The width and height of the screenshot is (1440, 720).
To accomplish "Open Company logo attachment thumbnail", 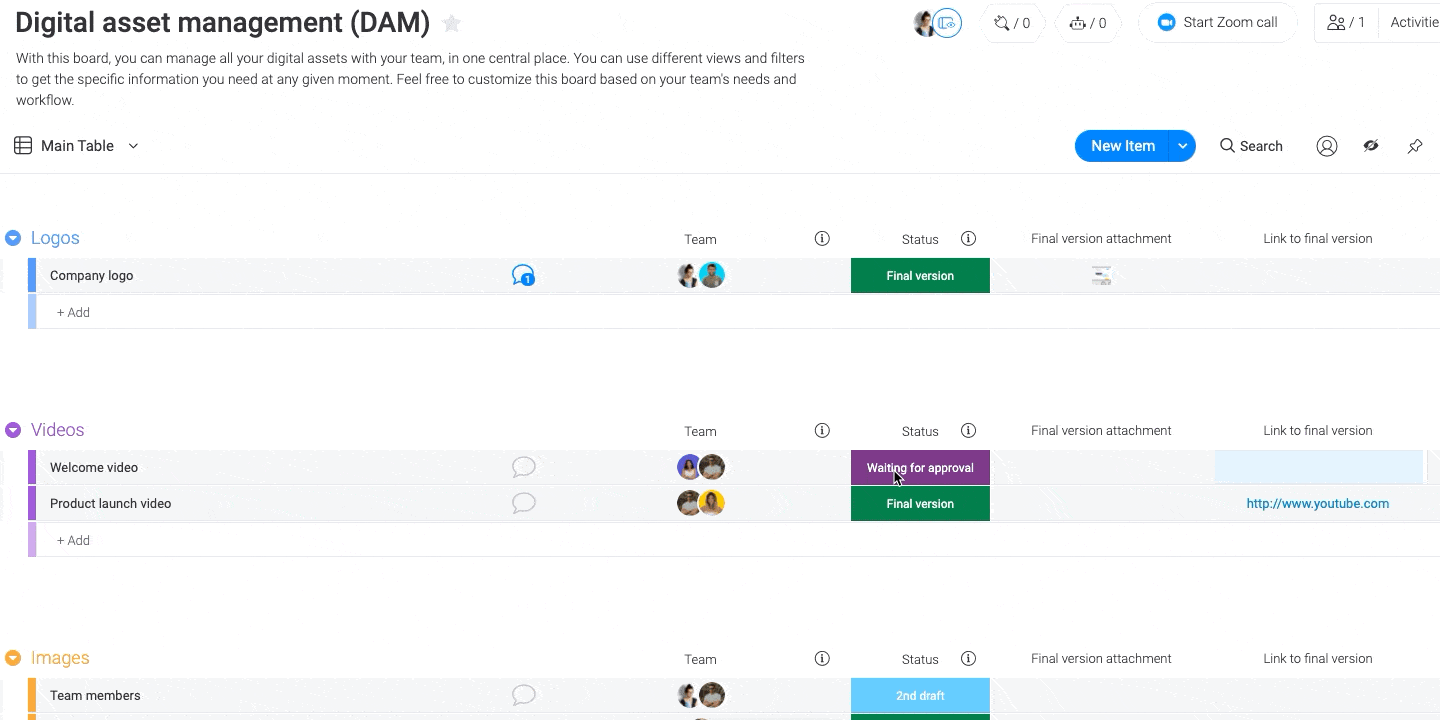I will tap(1101, 276).
